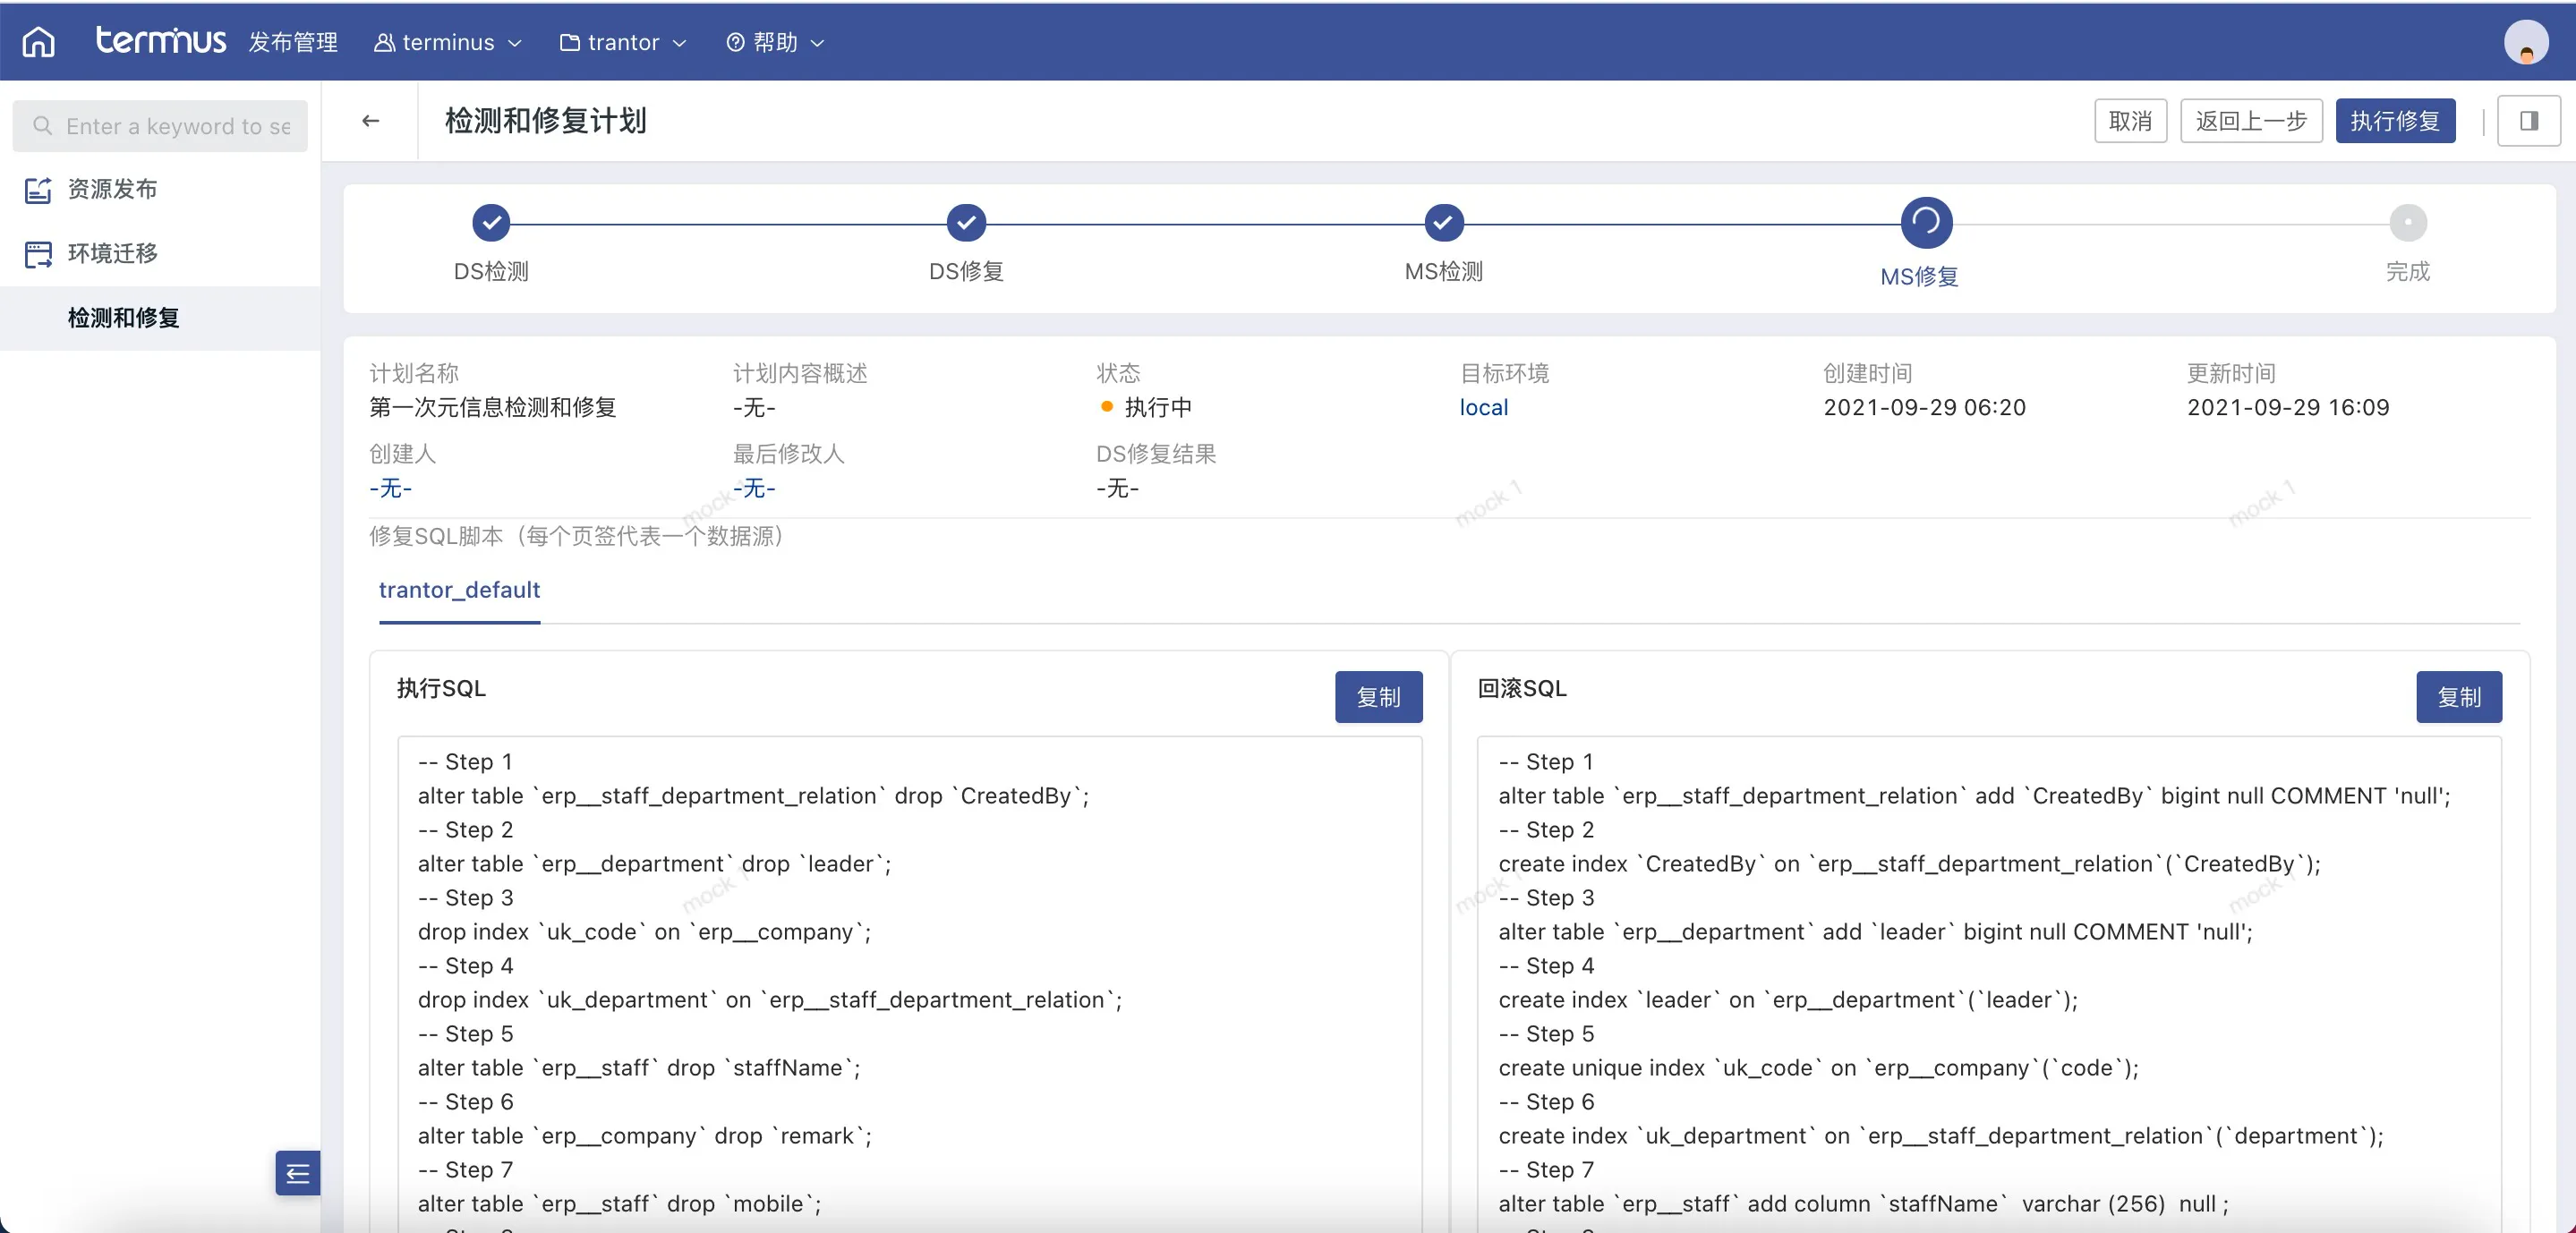Click the 执行SQL panel heading
Screen dimensions: 2576x1233
click(x=441, y=688)
